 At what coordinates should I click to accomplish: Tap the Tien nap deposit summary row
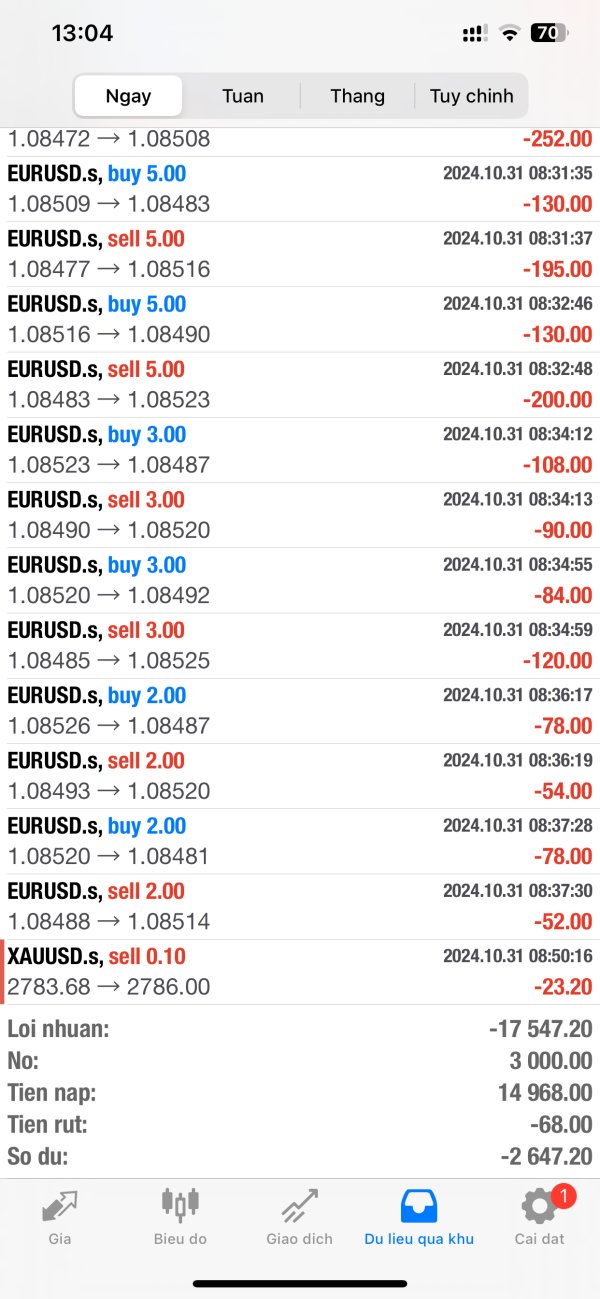pyautogui.click(x=300, y=1093)
